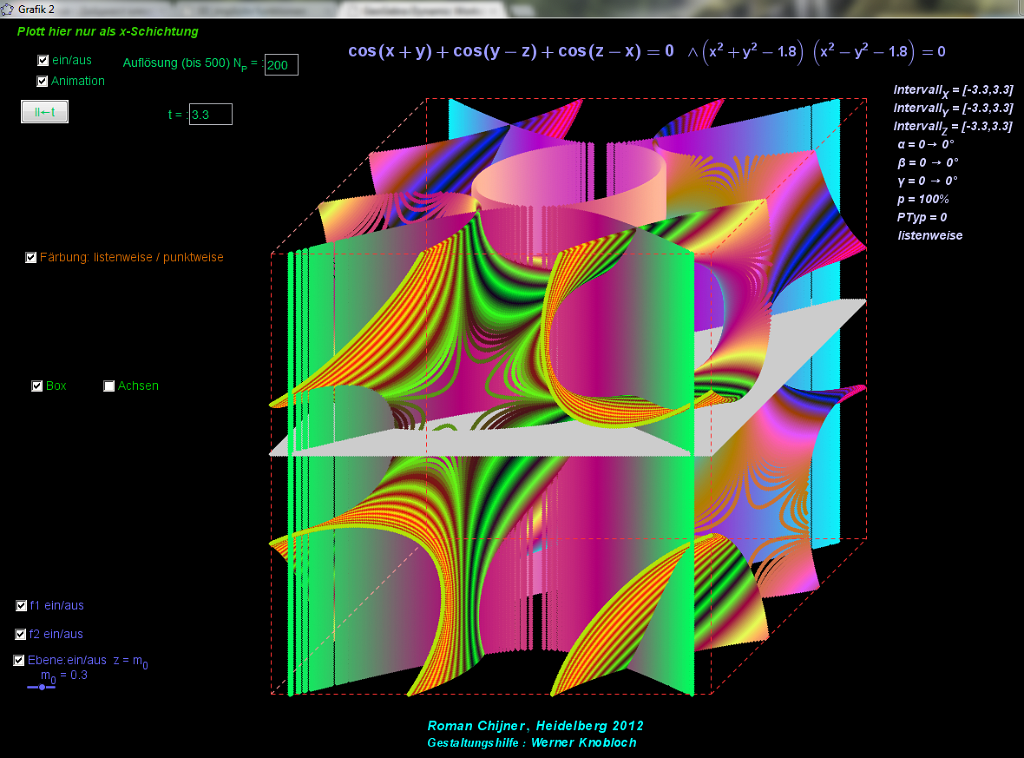
Task: Toggle the top ein/aus plot checkbox
Action: point(43,61)
